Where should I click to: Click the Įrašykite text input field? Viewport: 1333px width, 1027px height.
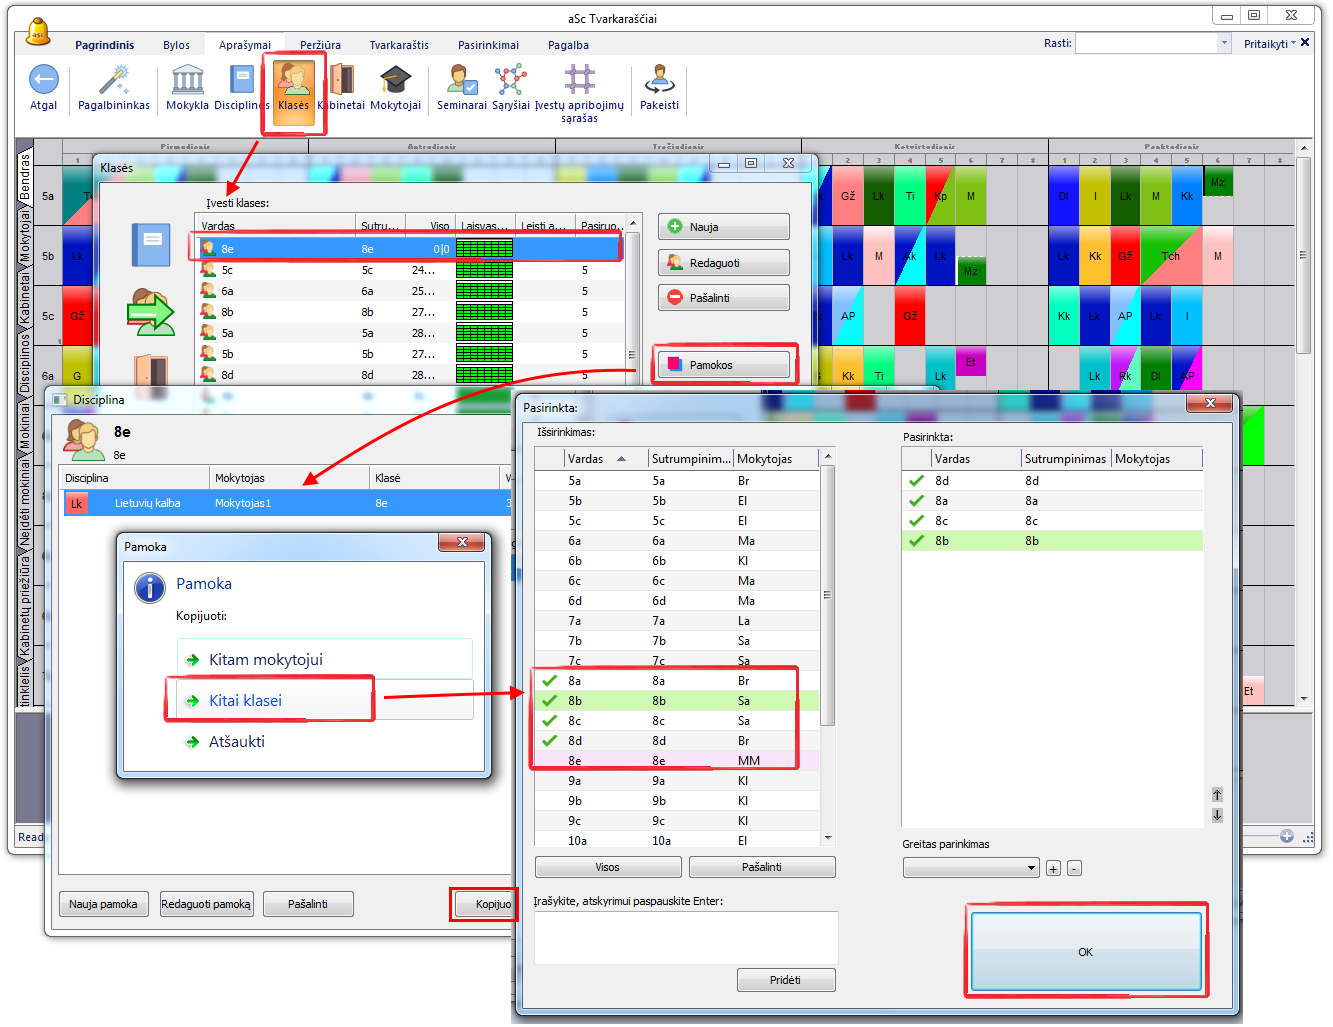(685, 938)
